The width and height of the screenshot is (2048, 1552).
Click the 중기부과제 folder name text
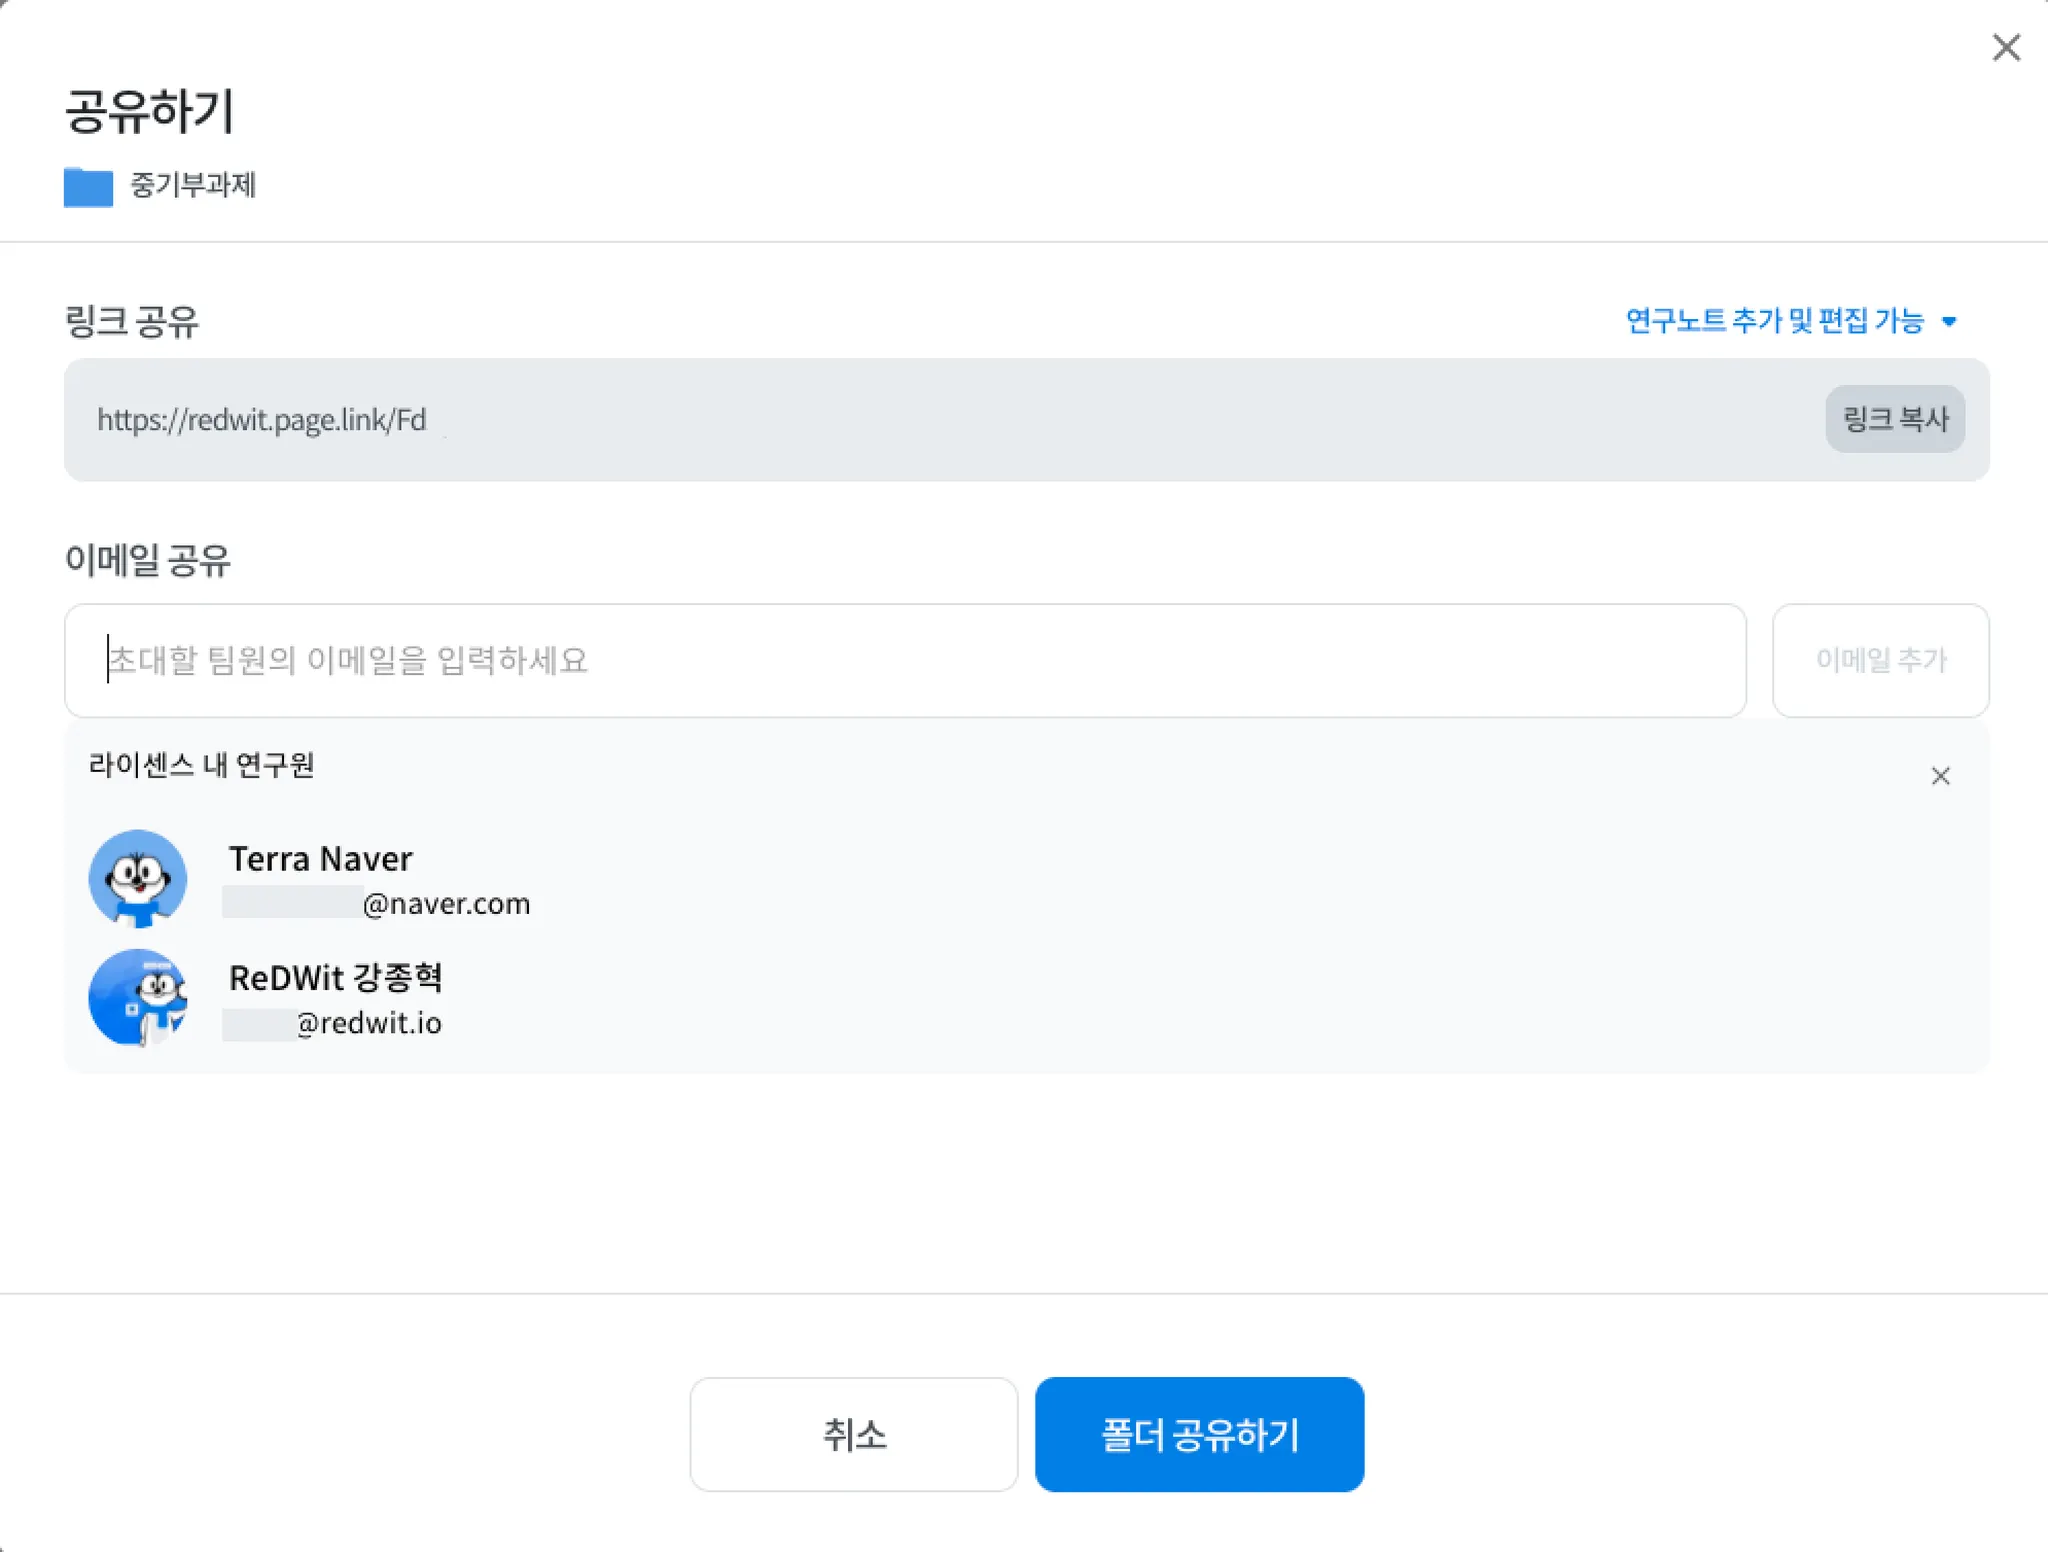(193, 185)
